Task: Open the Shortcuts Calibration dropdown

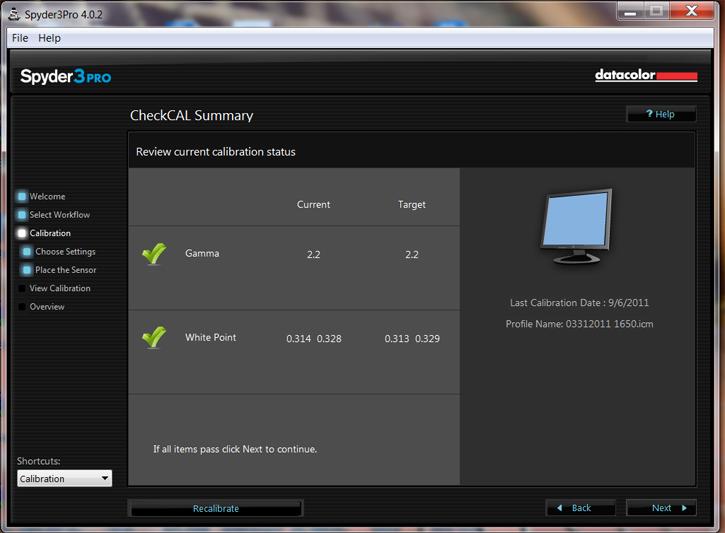Action: tap(64, 478)
